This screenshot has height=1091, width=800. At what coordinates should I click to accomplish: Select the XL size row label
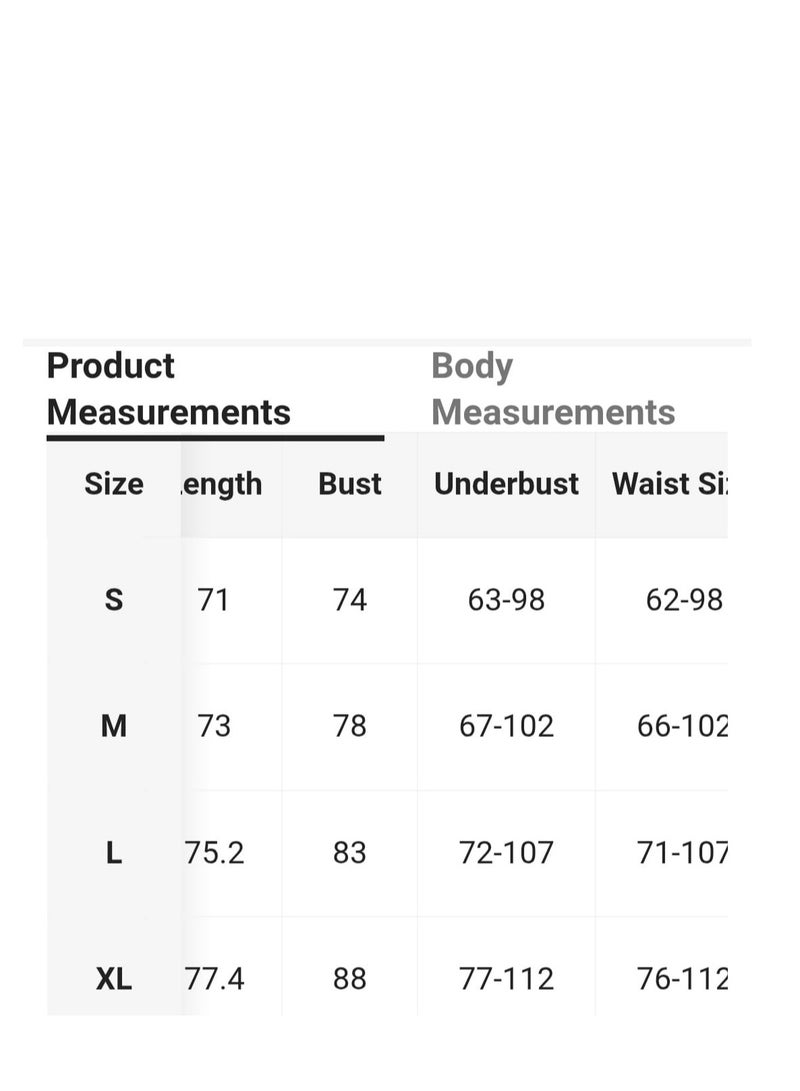[x=114, y=980]
